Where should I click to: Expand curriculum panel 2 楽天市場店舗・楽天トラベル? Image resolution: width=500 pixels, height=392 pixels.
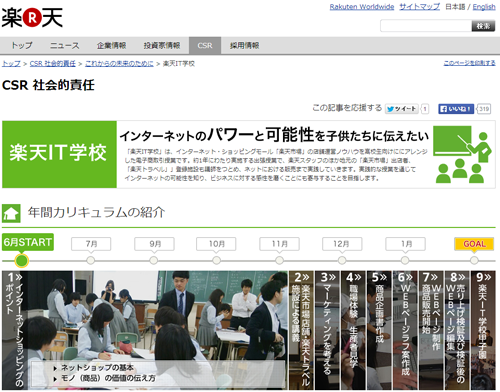pos(301,330)
